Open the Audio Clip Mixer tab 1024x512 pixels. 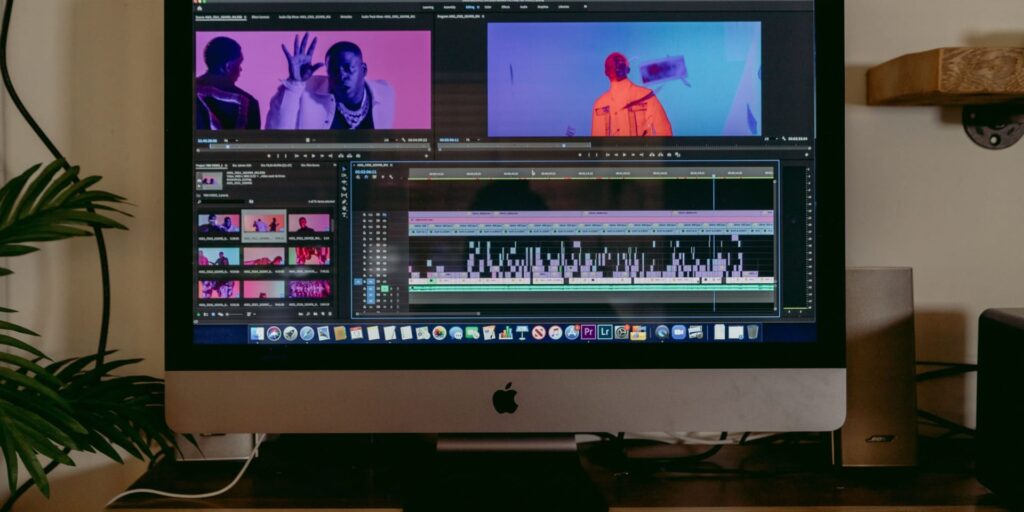pos(304,17)
